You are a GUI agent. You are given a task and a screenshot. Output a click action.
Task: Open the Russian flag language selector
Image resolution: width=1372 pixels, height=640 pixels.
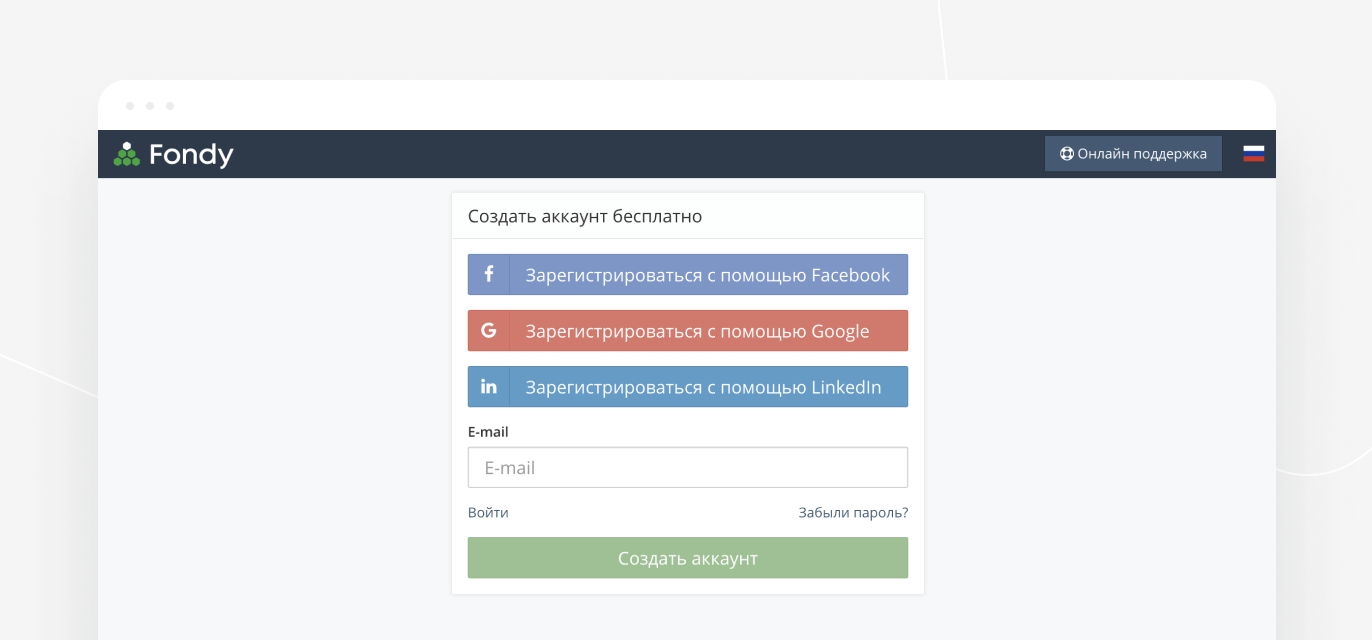pos(1254,154)
